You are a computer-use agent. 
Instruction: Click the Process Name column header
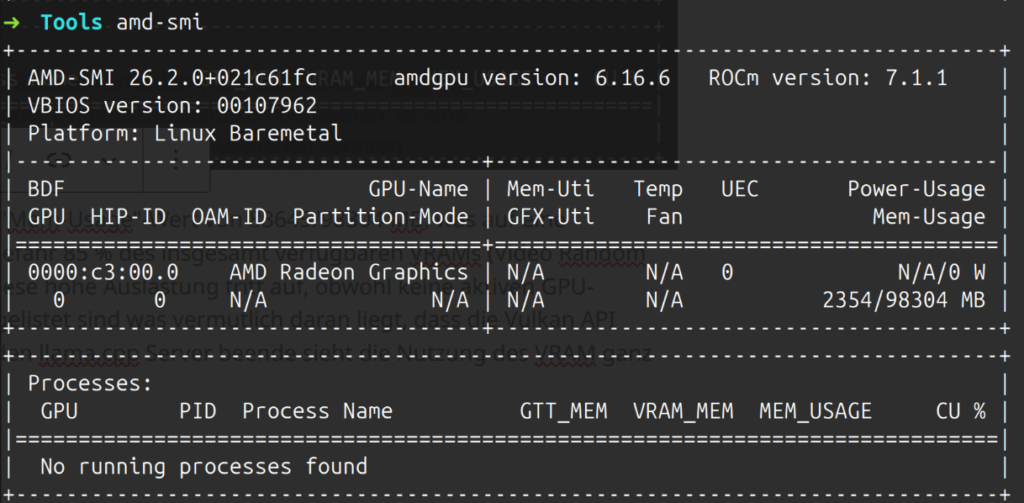click(x=317, y=411)
